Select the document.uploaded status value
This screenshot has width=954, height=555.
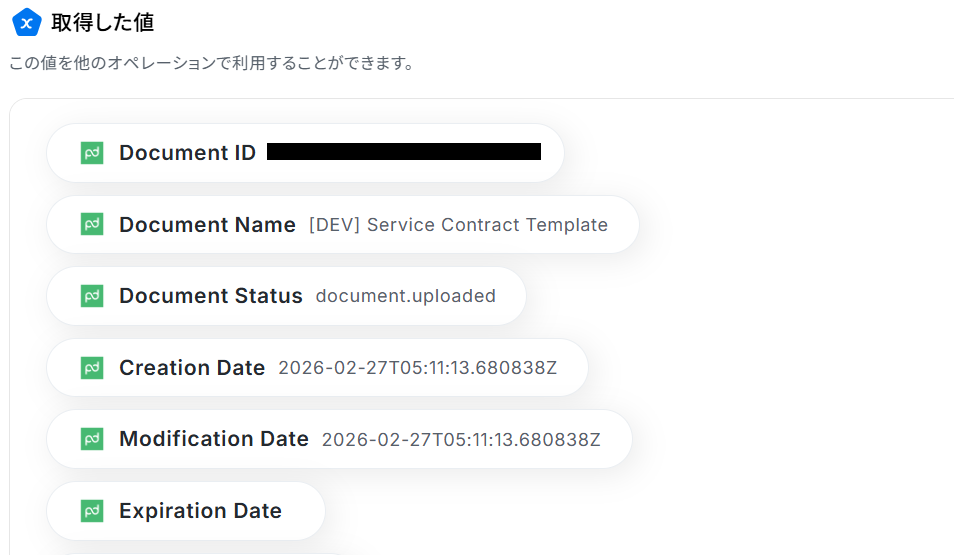[405, 296]
